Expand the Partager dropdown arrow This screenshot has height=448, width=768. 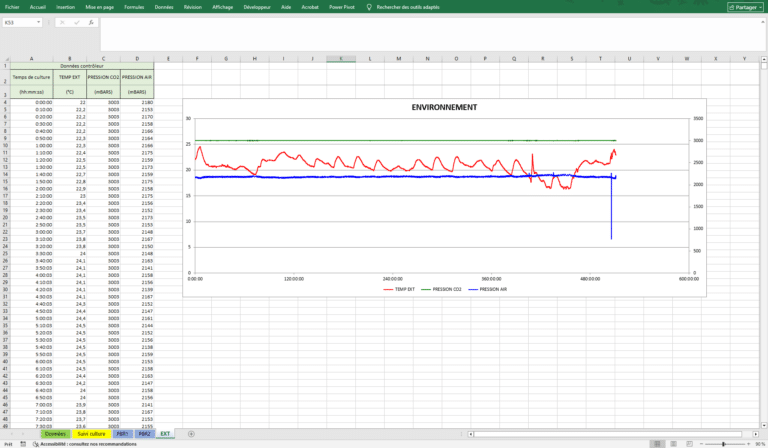pos(758,6)
